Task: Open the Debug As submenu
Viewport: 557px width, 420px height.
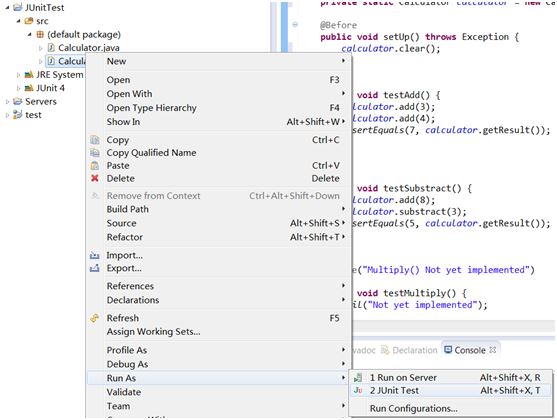Action: coord(218,364)
